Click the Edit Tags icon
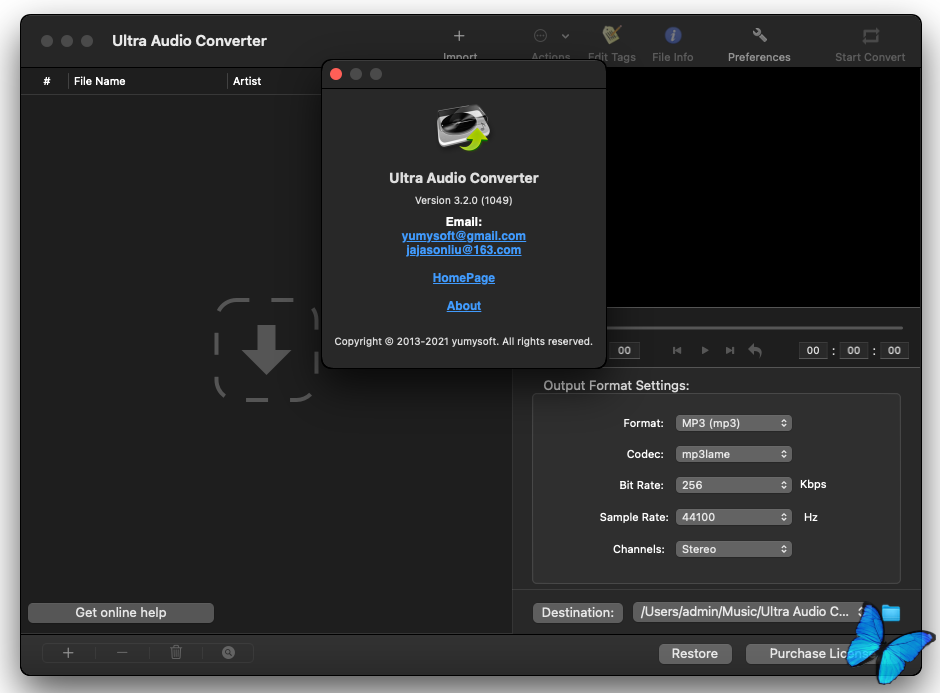 point(611,36)
